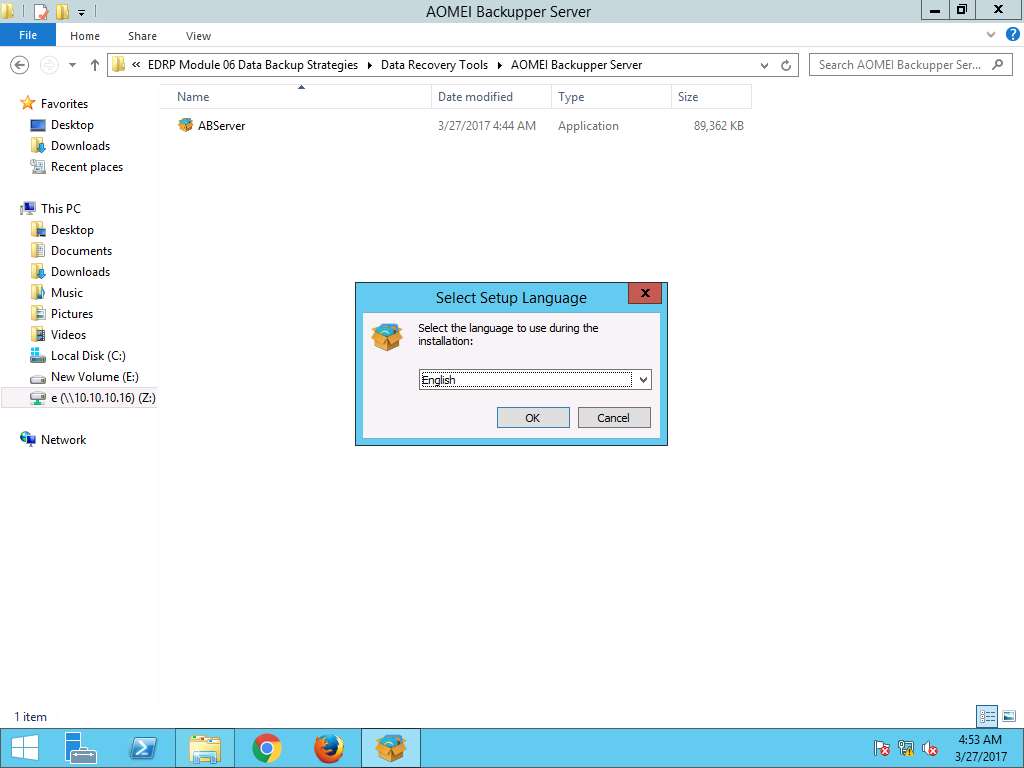The height and width of the screenshot is (768, 1024).
Task: Click AOMEI setup taskbar icon
Action: tap(391, 748)
